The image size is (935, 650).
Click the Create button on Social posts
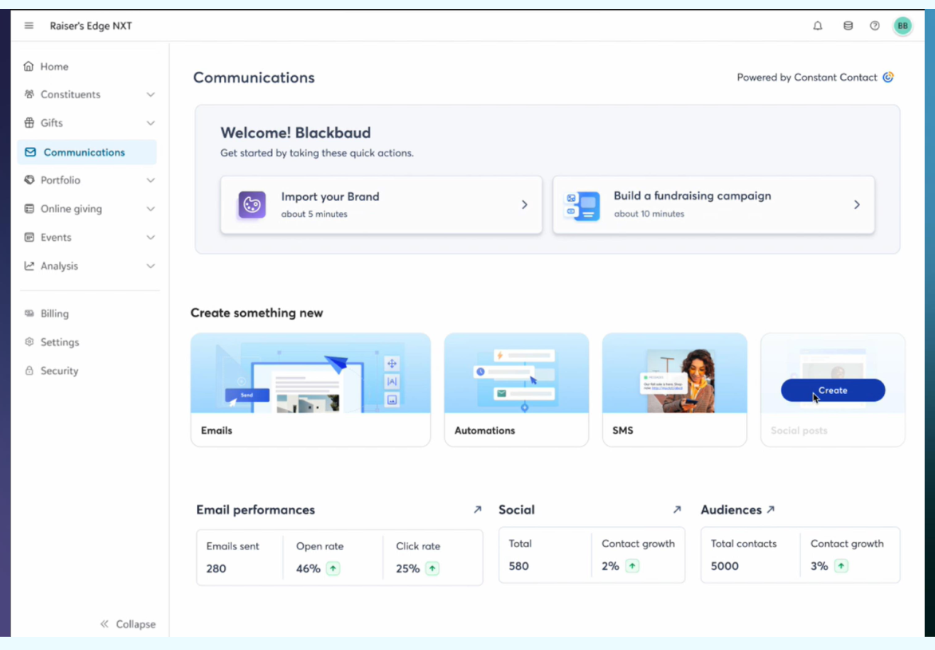pyautogui.click(x=832, y=390)
